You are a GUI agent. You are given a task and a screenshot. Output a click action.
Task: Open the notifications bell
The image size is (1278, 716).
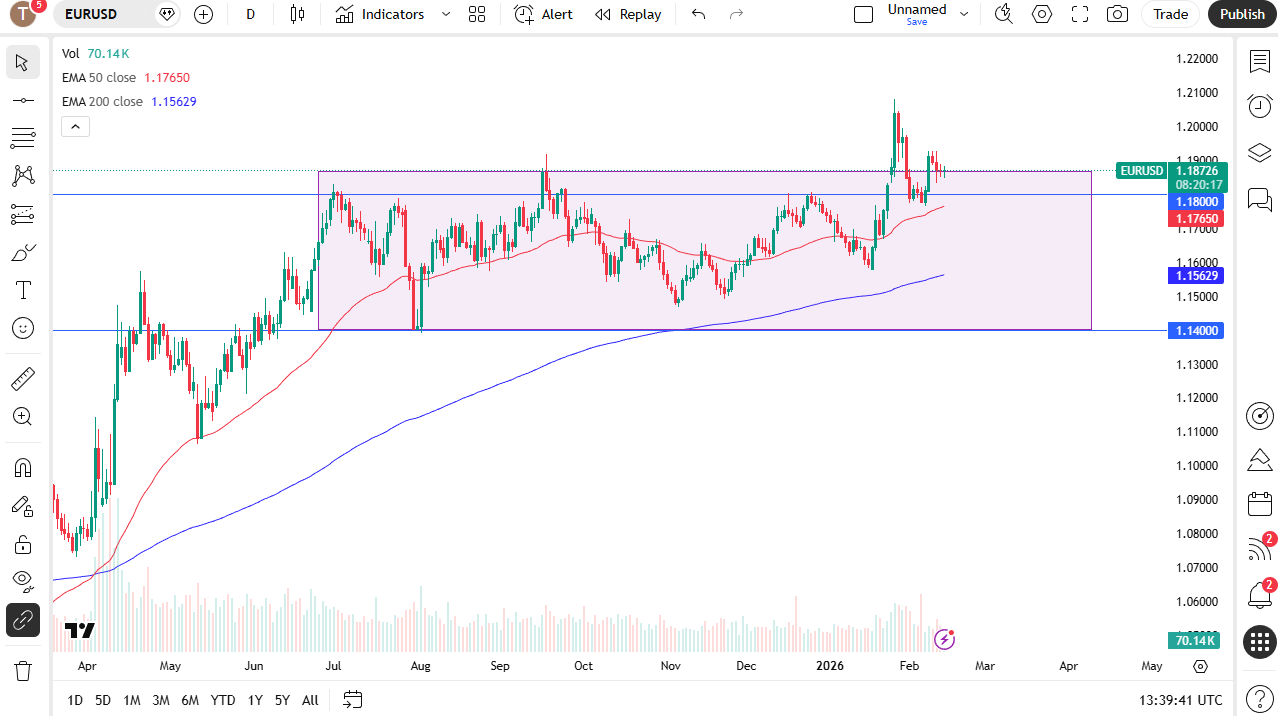1259,595
